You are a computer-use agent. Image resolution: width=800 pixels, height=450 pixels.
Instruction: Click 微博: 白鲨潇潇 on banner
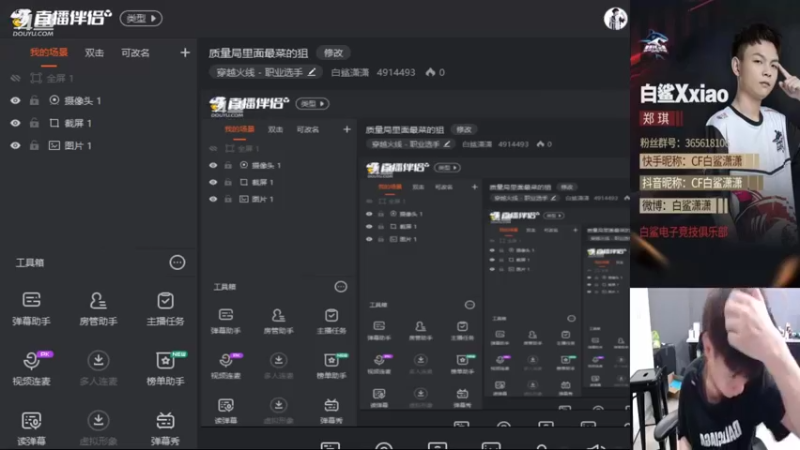tap(677, 206)
